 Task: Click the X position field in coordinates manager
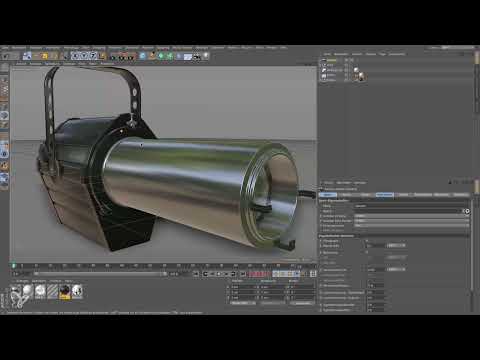tap(243, 286)
